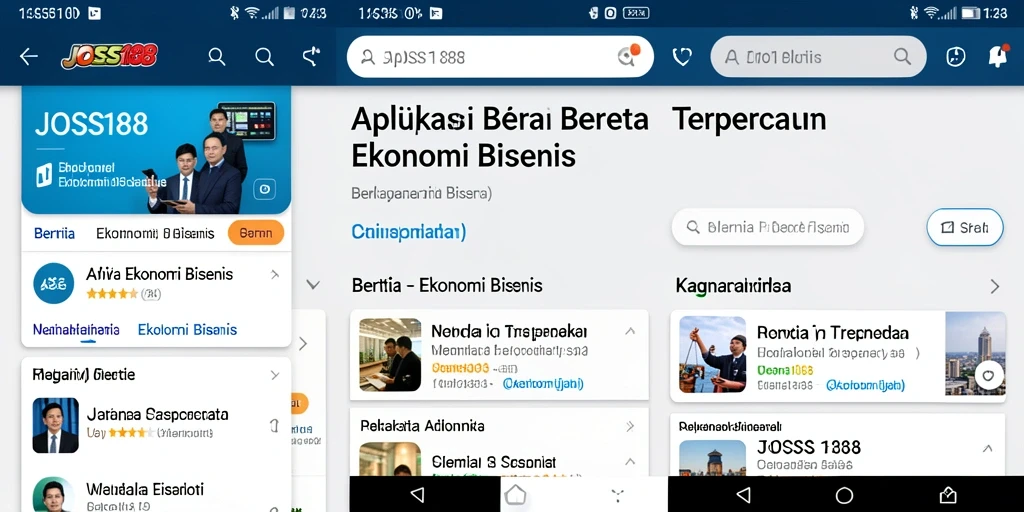Tap the small square icon on JOSS188 banner
The width and height of the screenshot is (1024, 512).
264,189
